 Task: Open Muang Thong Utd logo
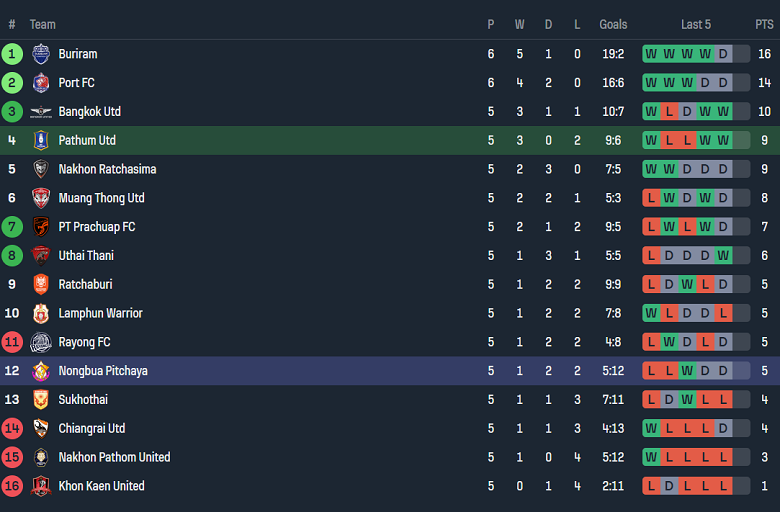[x=40, y=198]
